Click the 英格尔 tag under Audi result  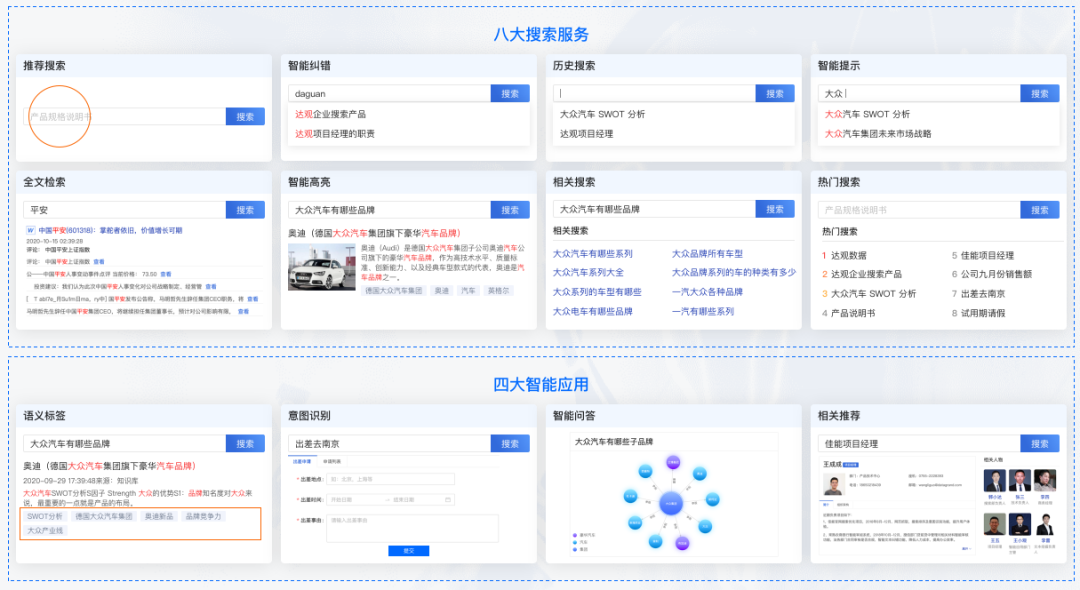pos(498,291)
